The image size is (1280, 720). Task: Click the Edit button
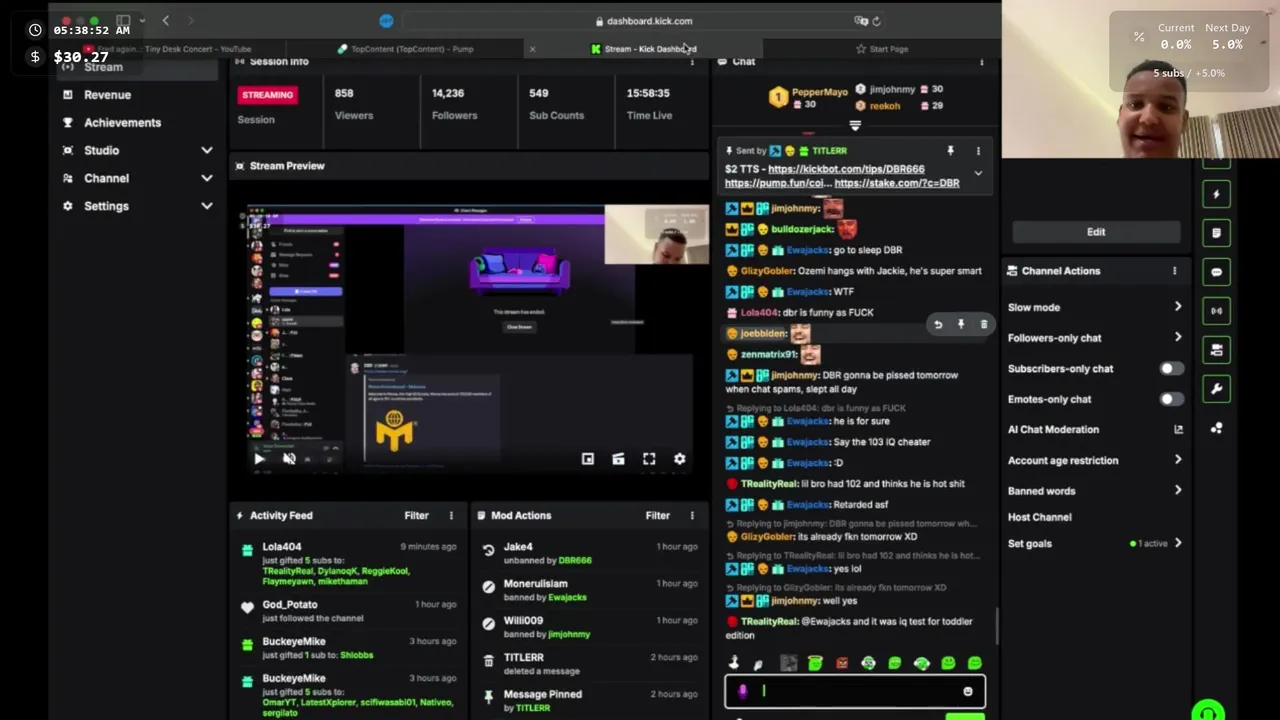coord(1096,232)
